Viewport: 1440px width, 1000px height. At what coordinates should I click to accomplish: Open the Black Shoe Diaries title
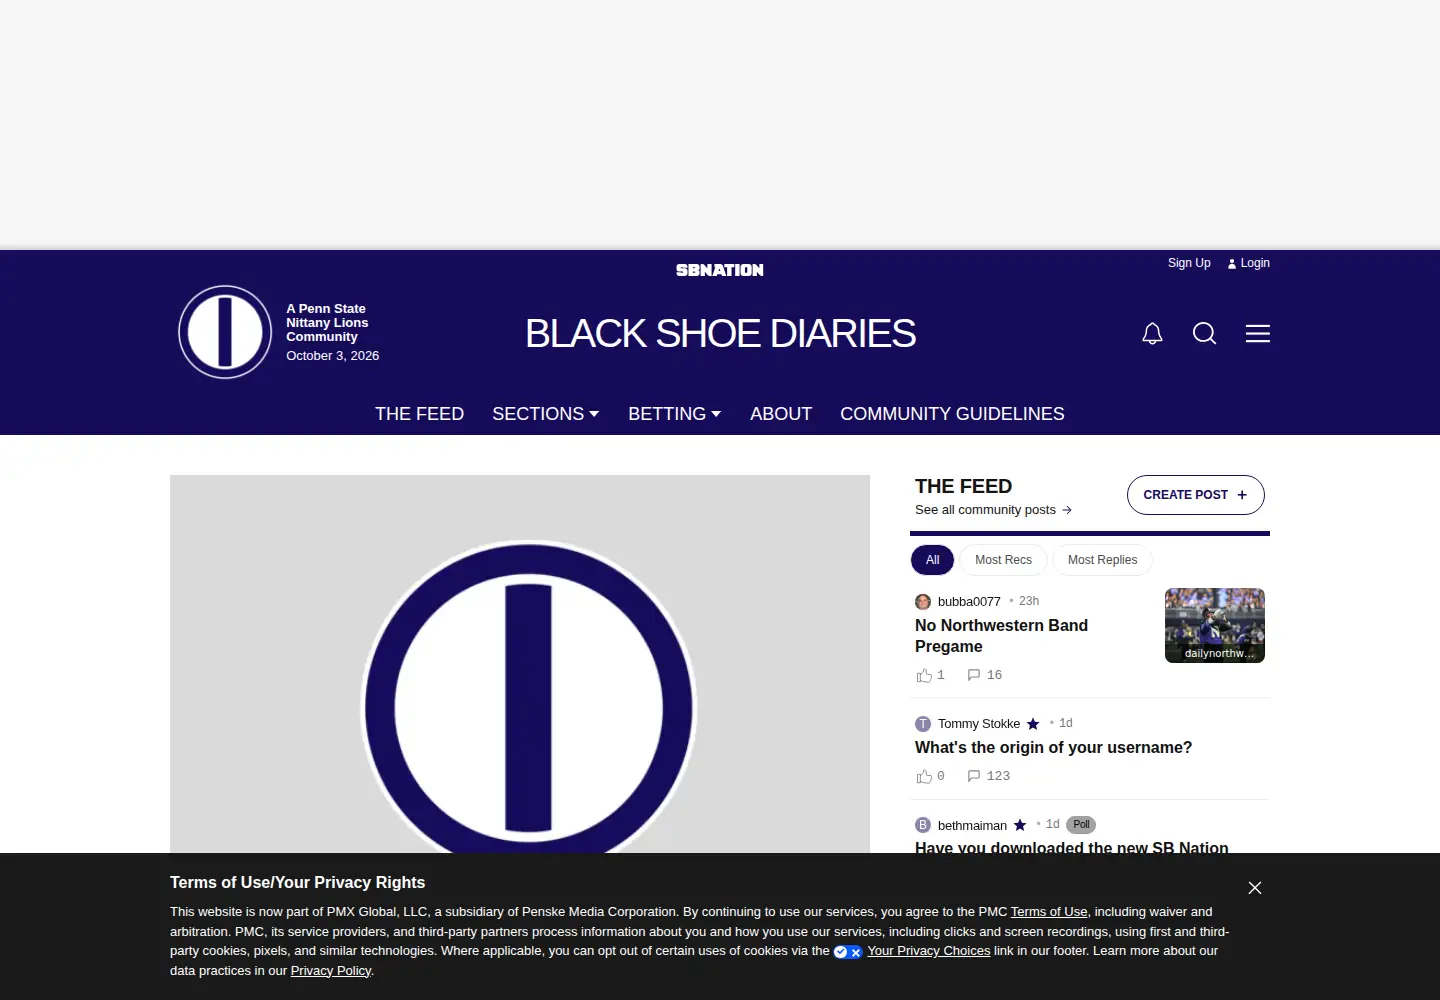click(x=720, y=334)
